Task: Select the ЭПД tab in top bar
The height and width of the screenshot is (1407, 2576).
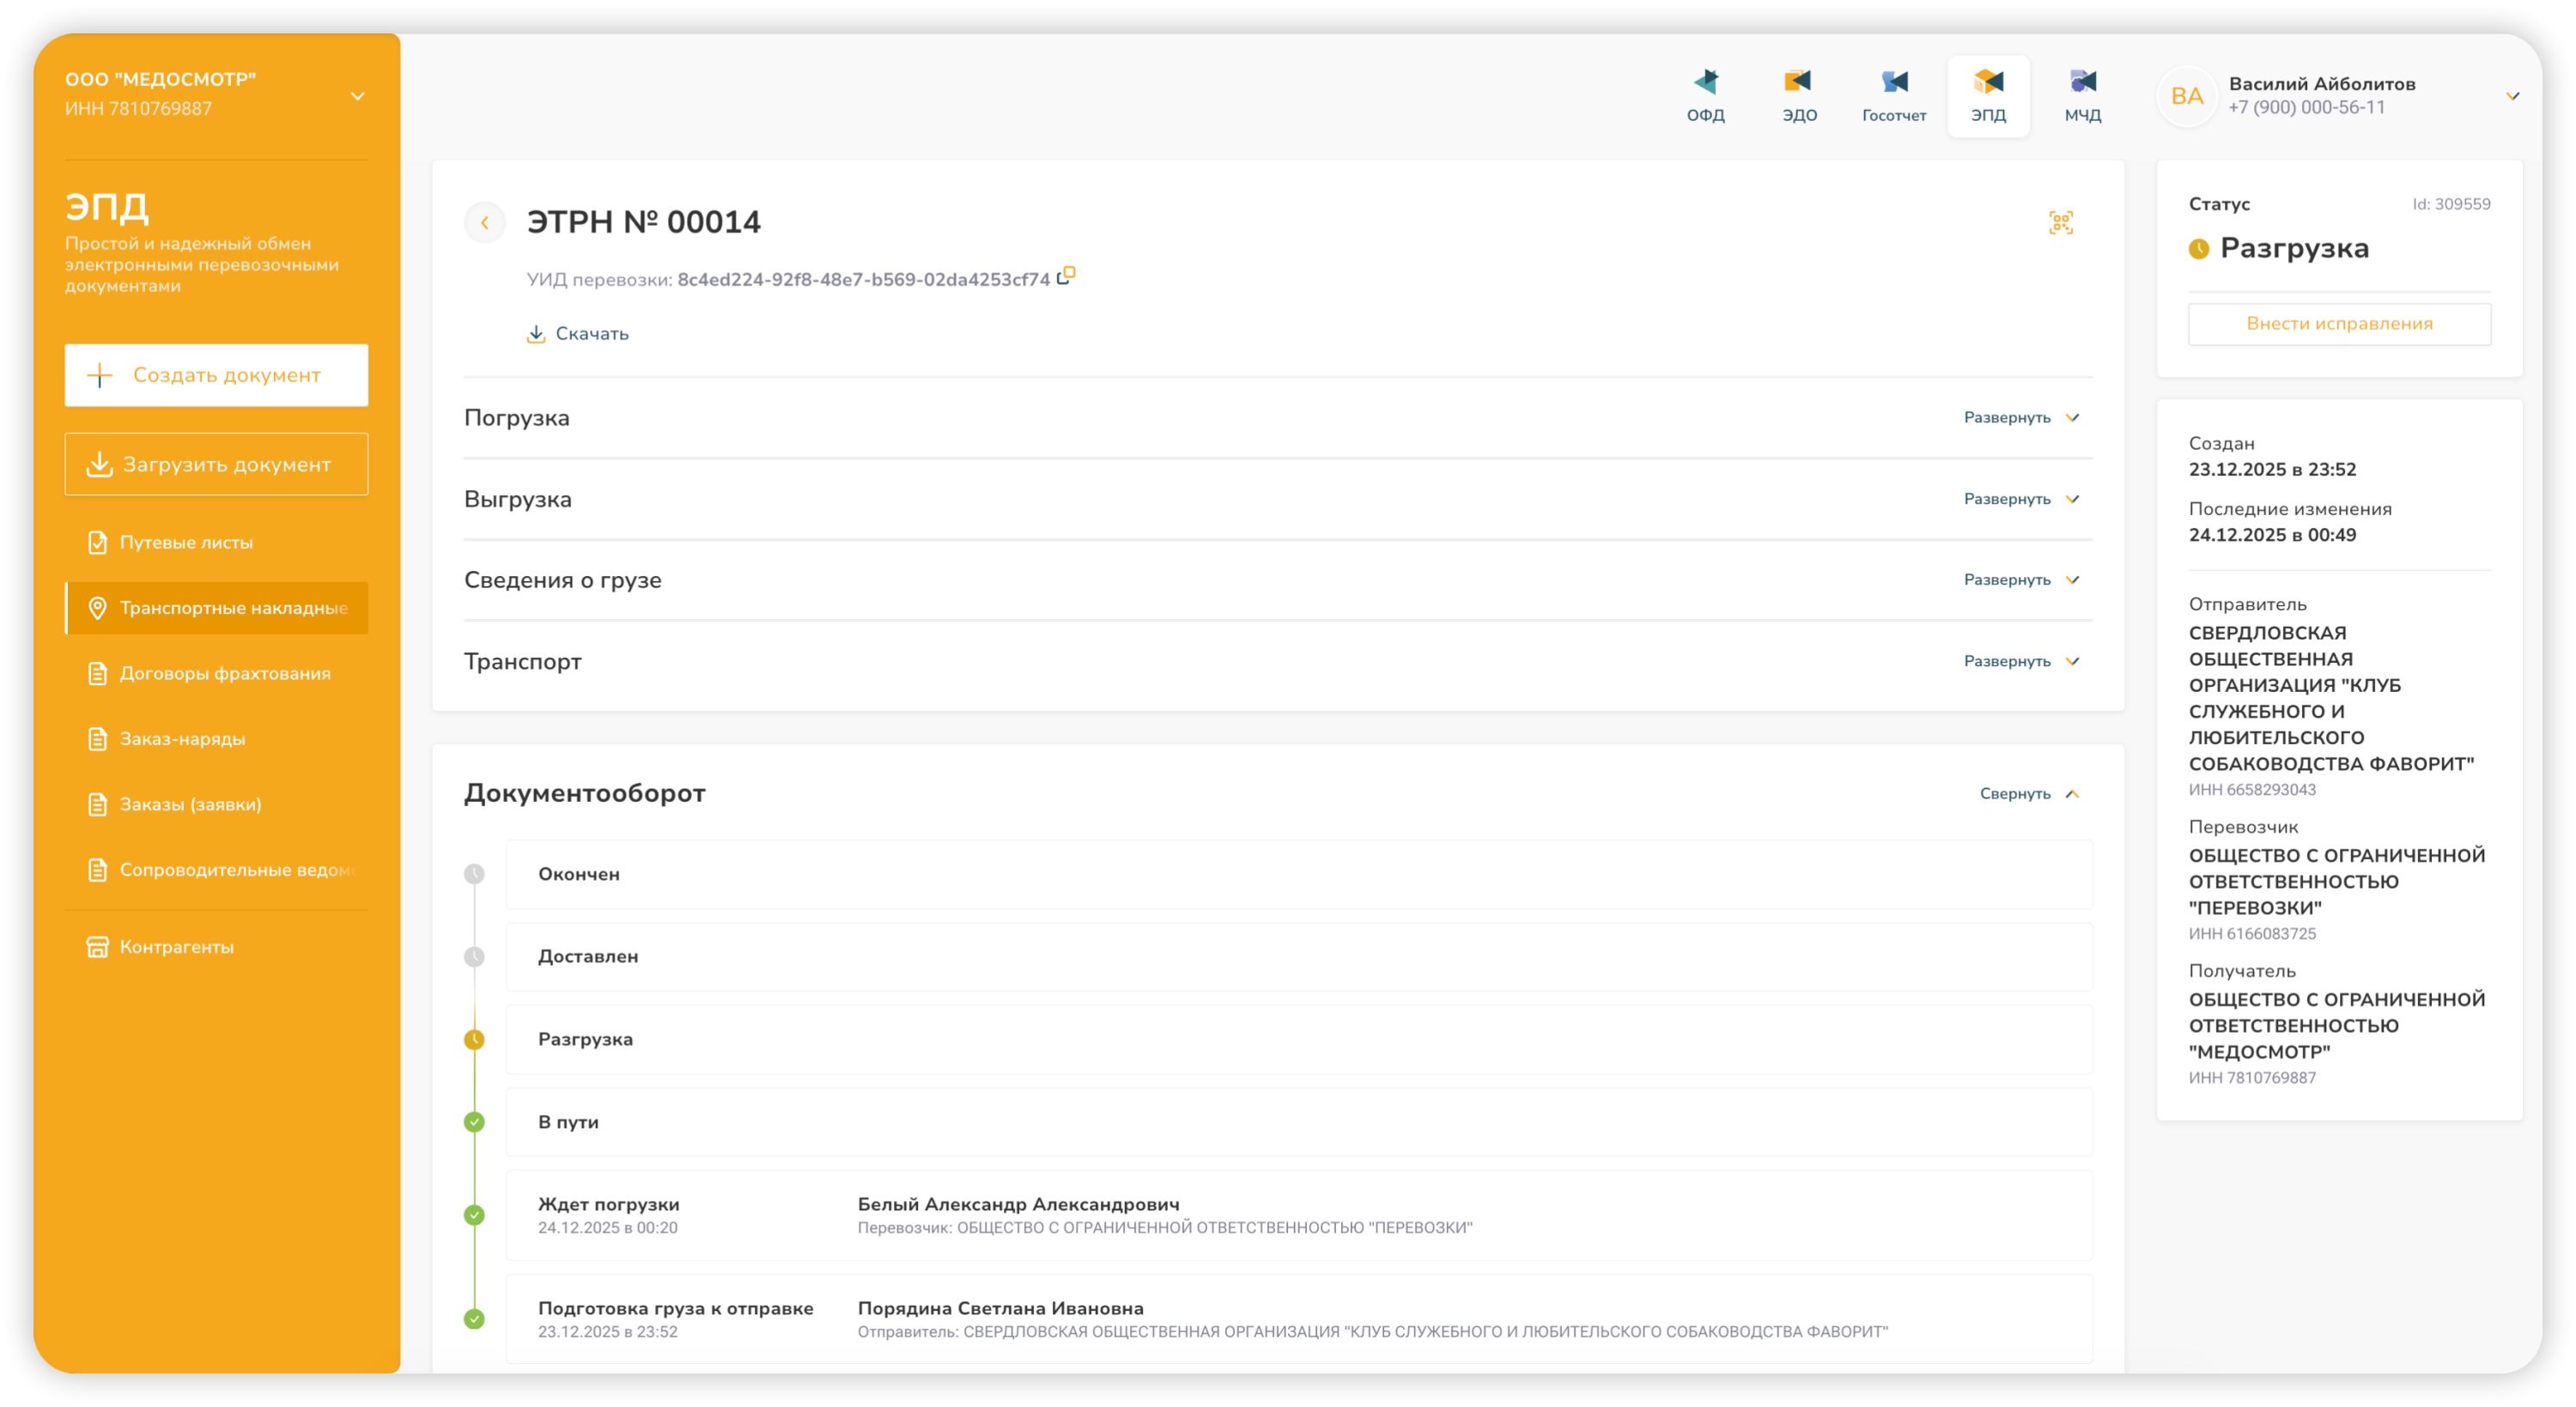Action: pos(1988,95)
